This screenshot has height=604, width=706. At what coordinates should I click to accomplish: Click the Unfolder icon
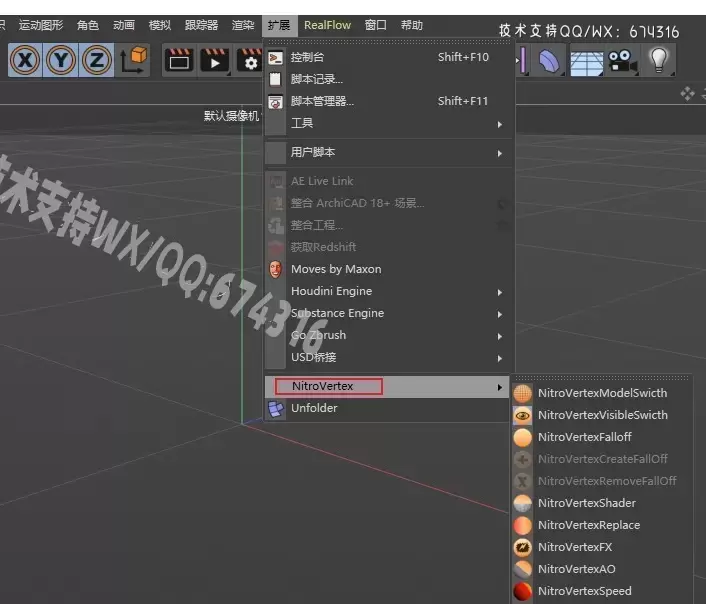(x=276, y=409)
